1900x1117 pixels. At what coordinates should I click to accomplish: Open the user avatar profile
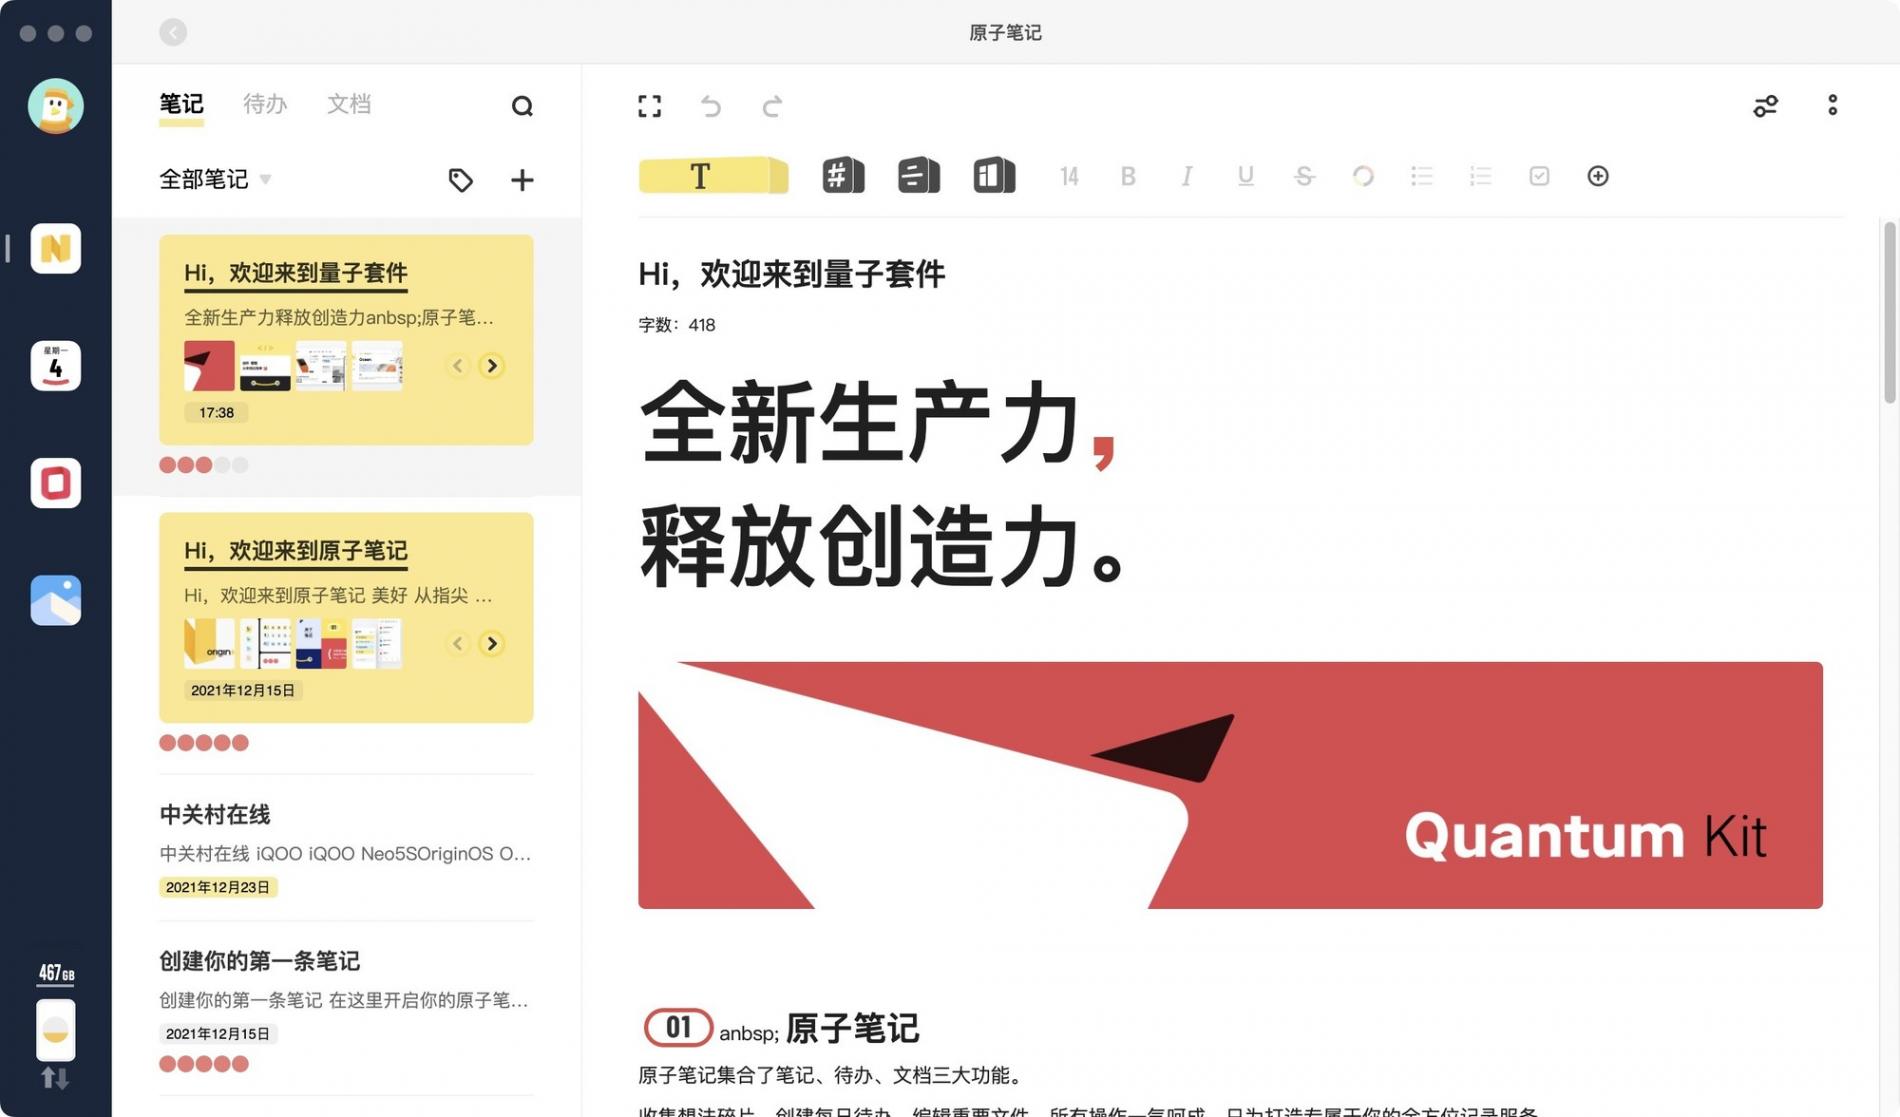(55, 106)
